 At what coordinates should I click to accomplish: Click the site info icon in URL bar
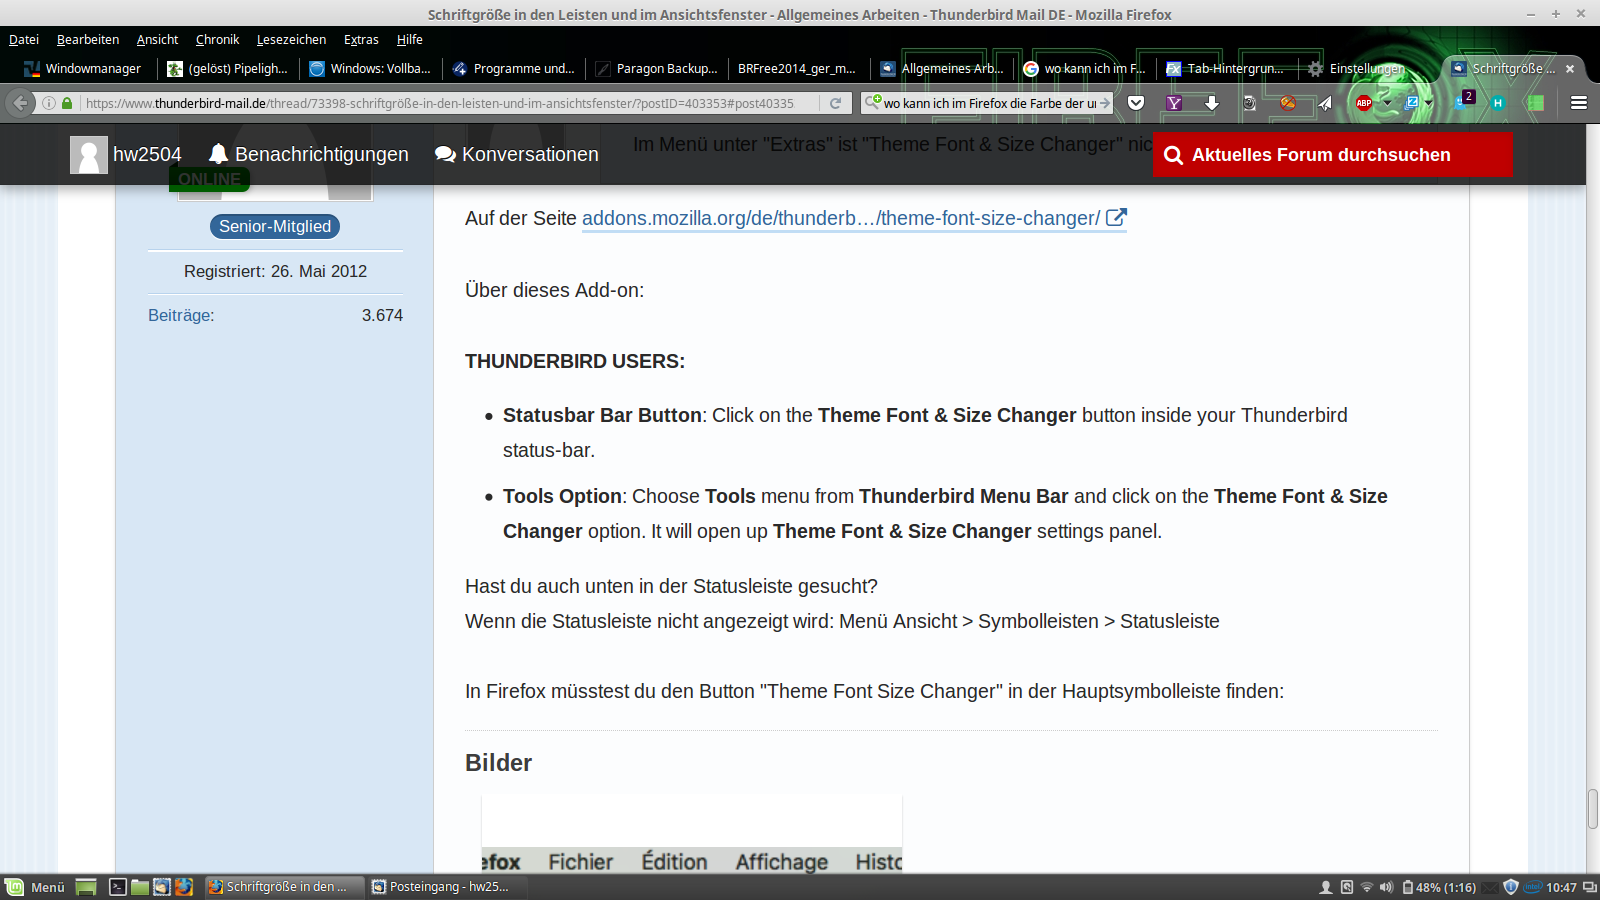point(49,103)
